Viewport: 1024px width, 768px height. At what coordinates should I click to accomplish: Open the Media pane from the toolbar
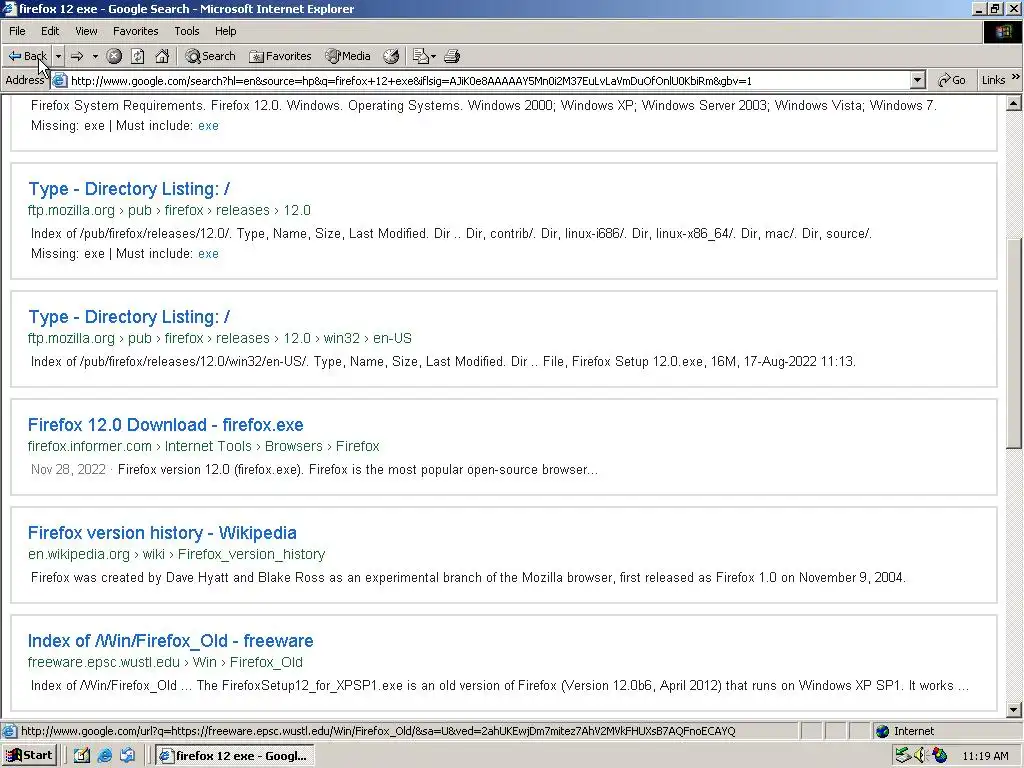(348, 56)
